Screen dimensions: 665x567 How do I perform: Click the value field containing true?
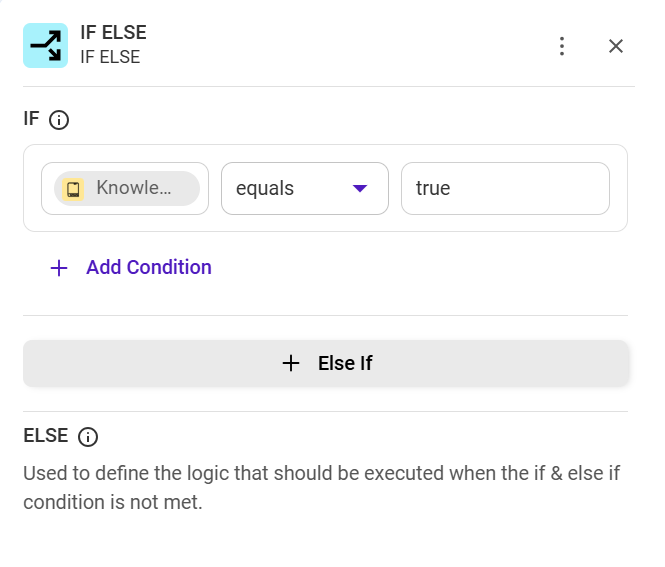(504, 188)
